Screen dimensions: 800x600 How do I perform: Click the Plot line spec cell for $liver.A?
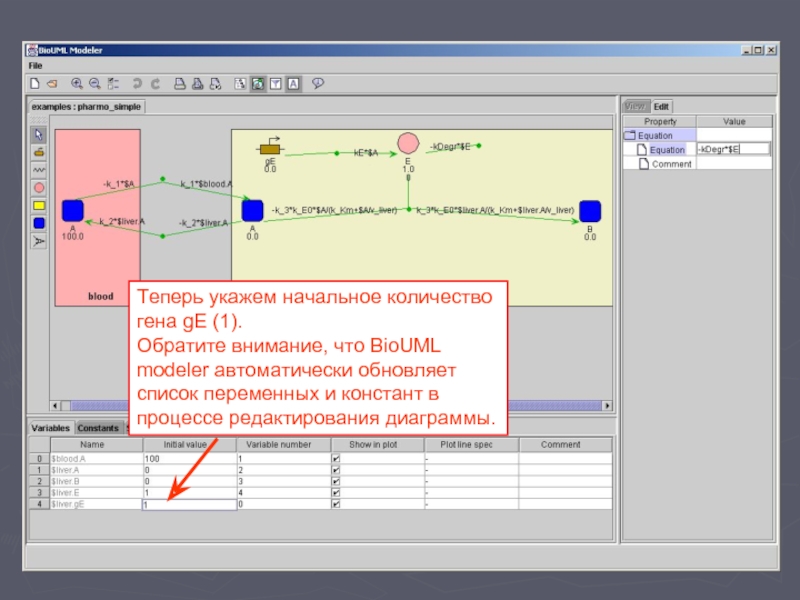coord(469,470)
